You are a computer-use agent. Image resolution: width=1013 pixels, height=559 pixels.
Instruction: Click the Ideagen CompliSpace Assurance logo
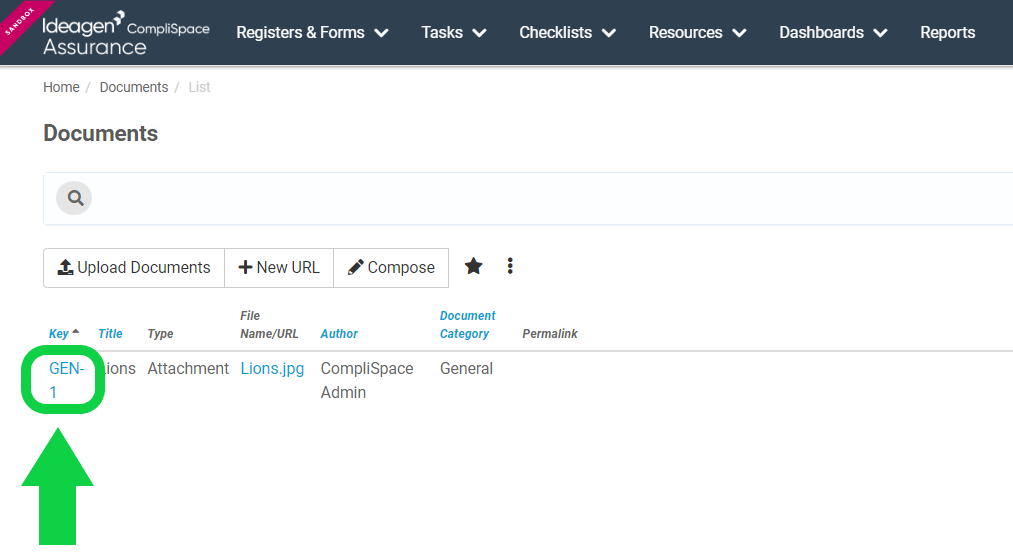coord(125,33)
